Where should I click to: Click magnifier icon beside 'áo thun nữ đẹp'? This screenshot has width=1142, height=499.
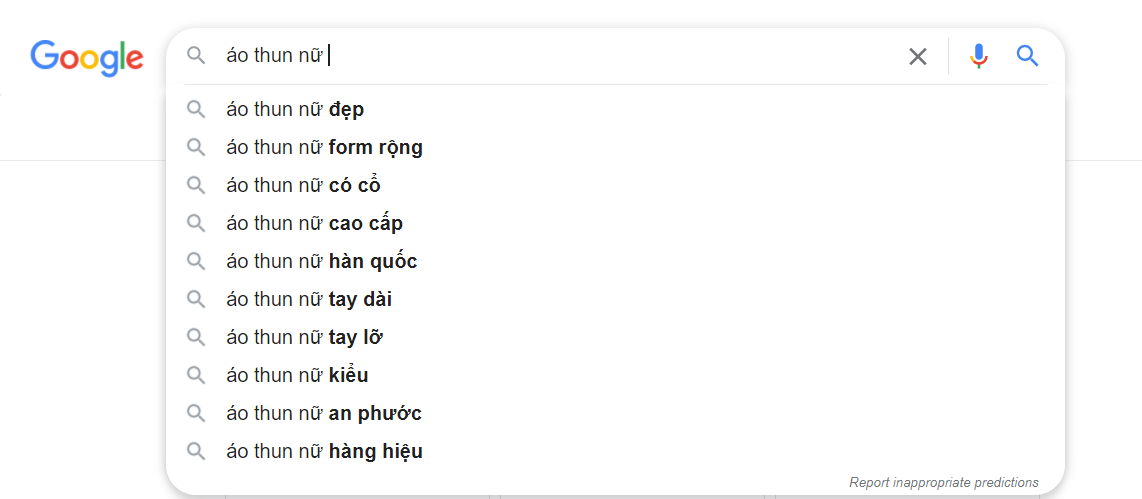[x=196, y=109]
